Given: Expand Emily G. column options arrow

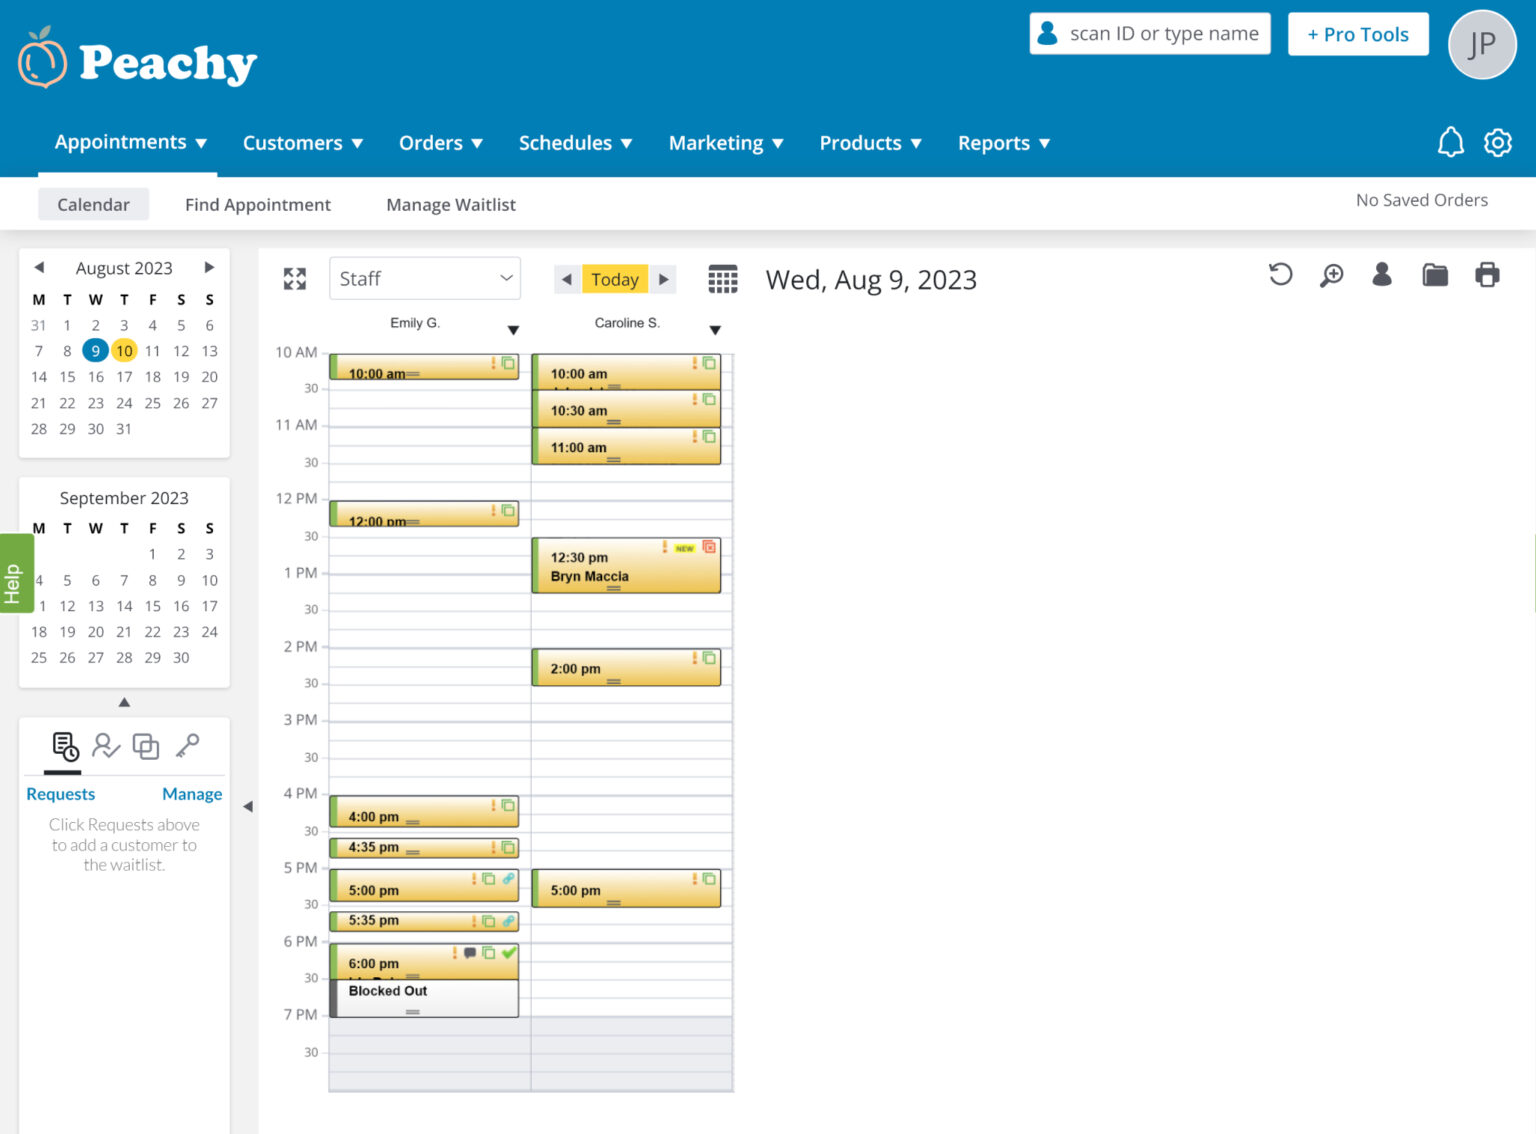Looking at the screenshot, I should (x=513, y=330).
